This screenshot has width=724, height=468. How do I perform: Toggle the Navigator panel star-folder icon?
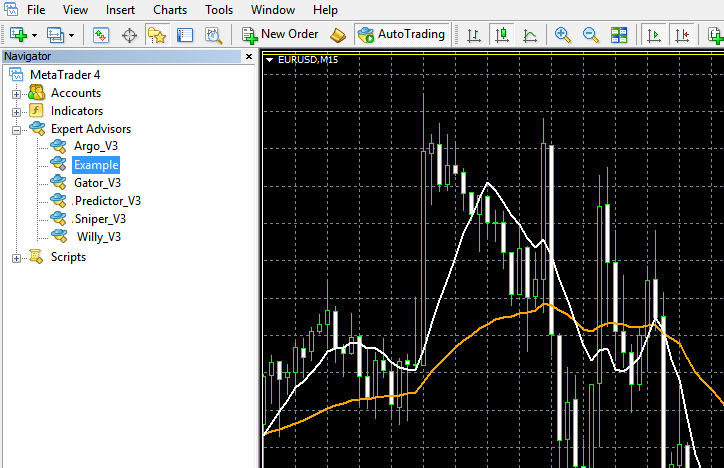tap(157, 35)
